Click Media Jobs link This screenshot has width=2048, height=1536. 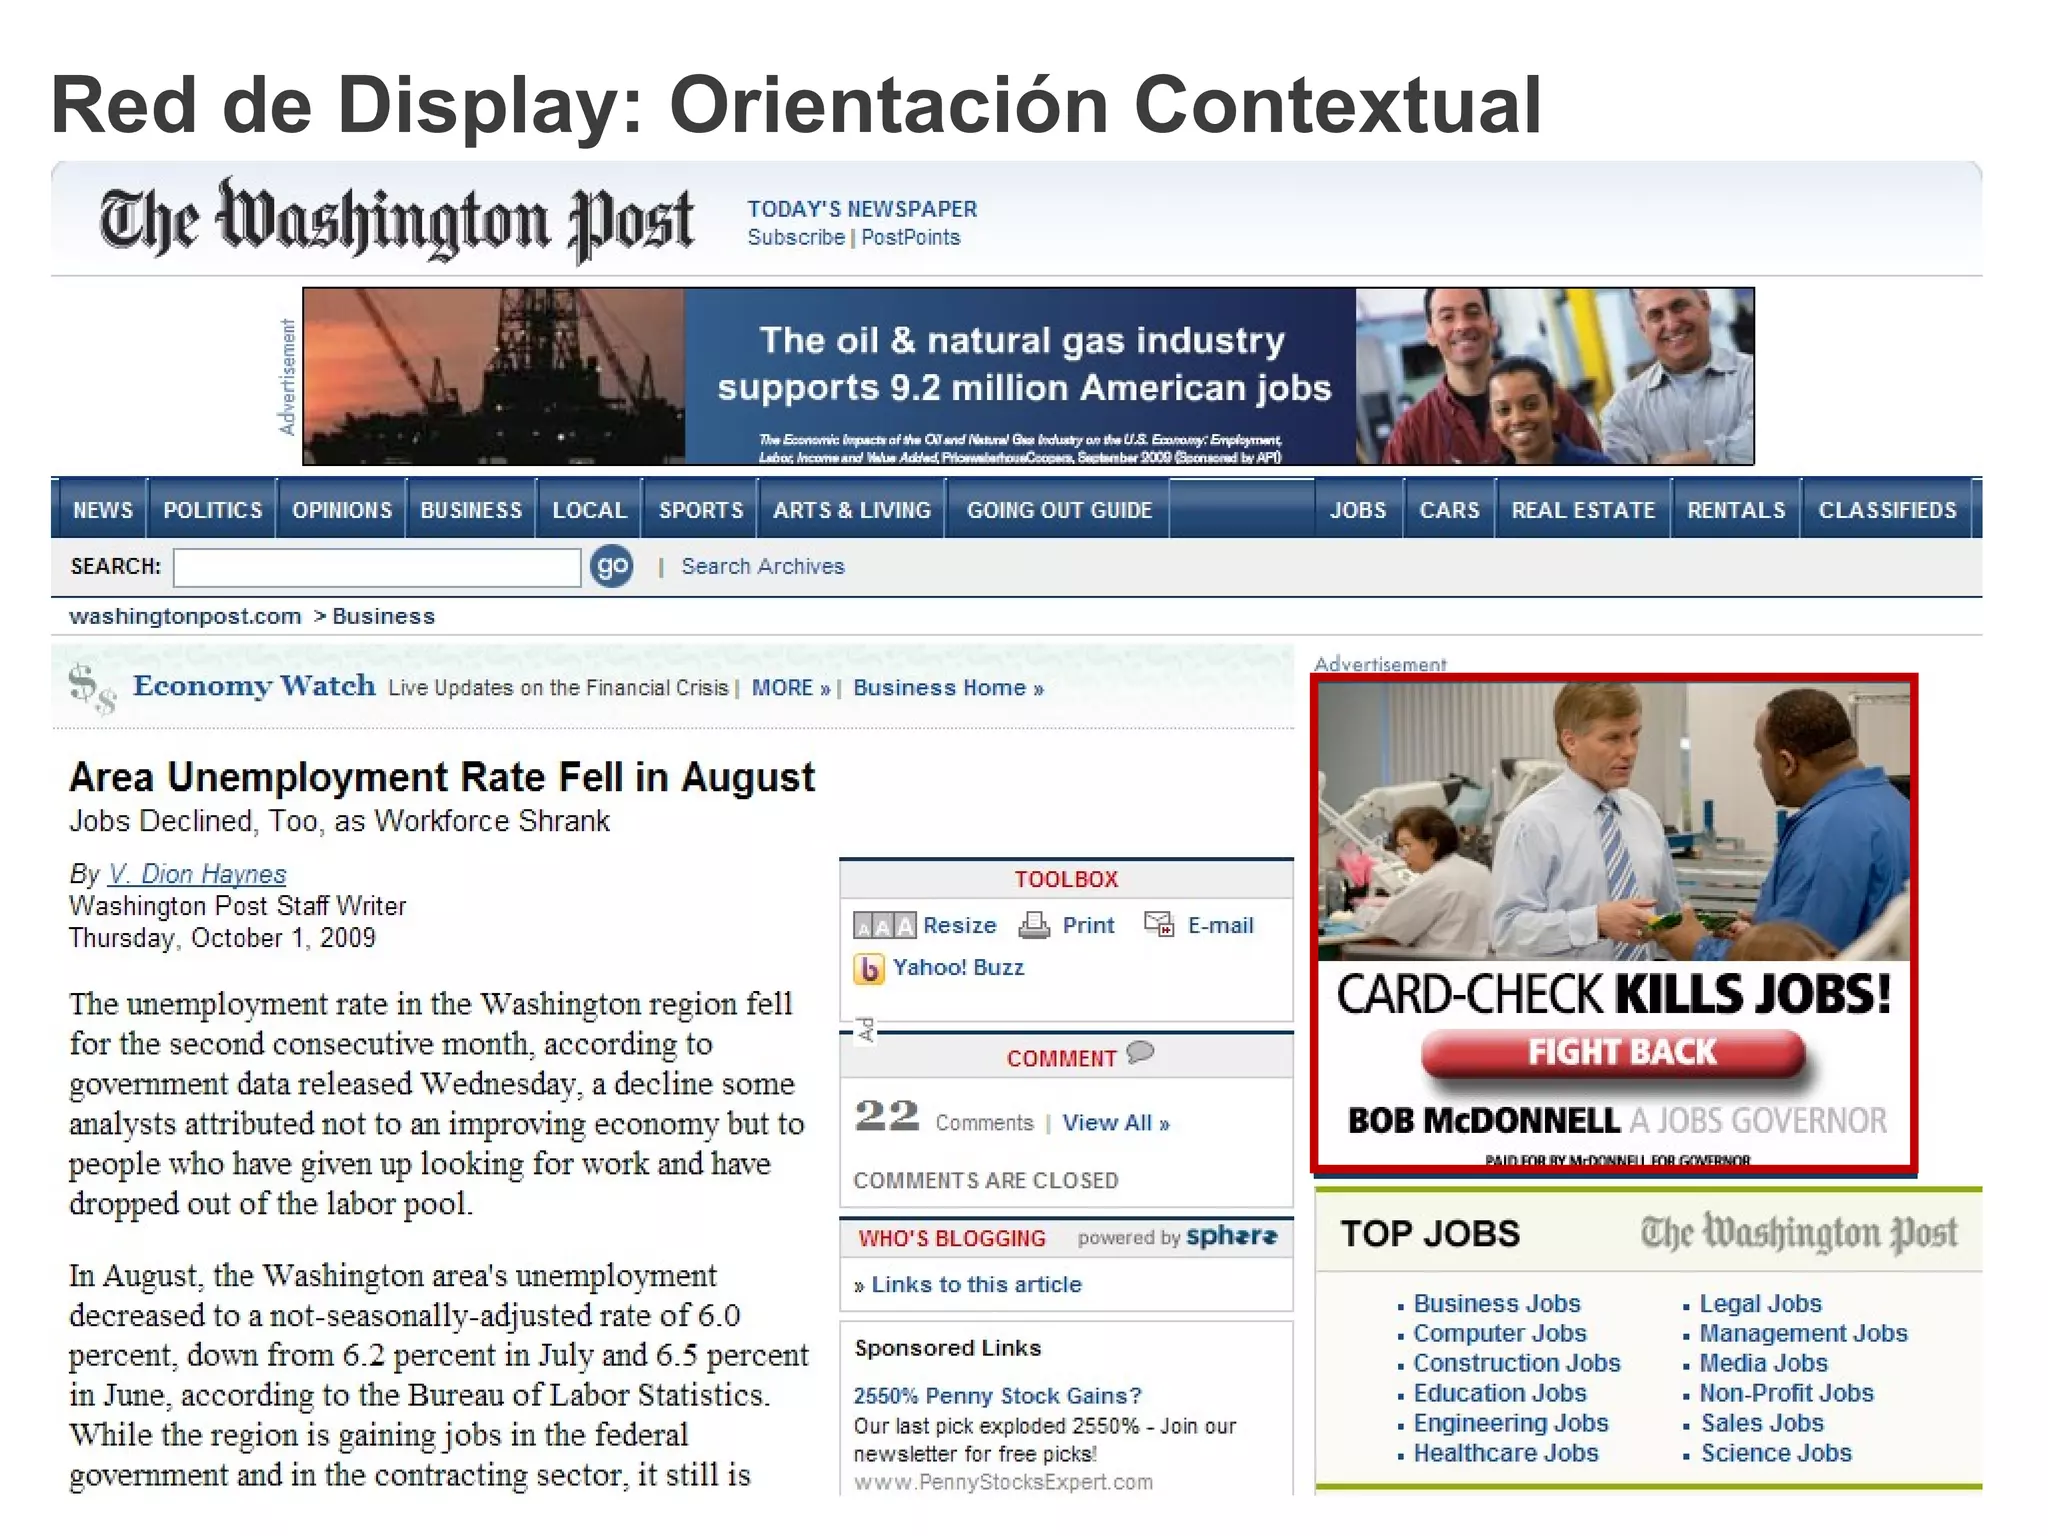pos(1763,1364)
